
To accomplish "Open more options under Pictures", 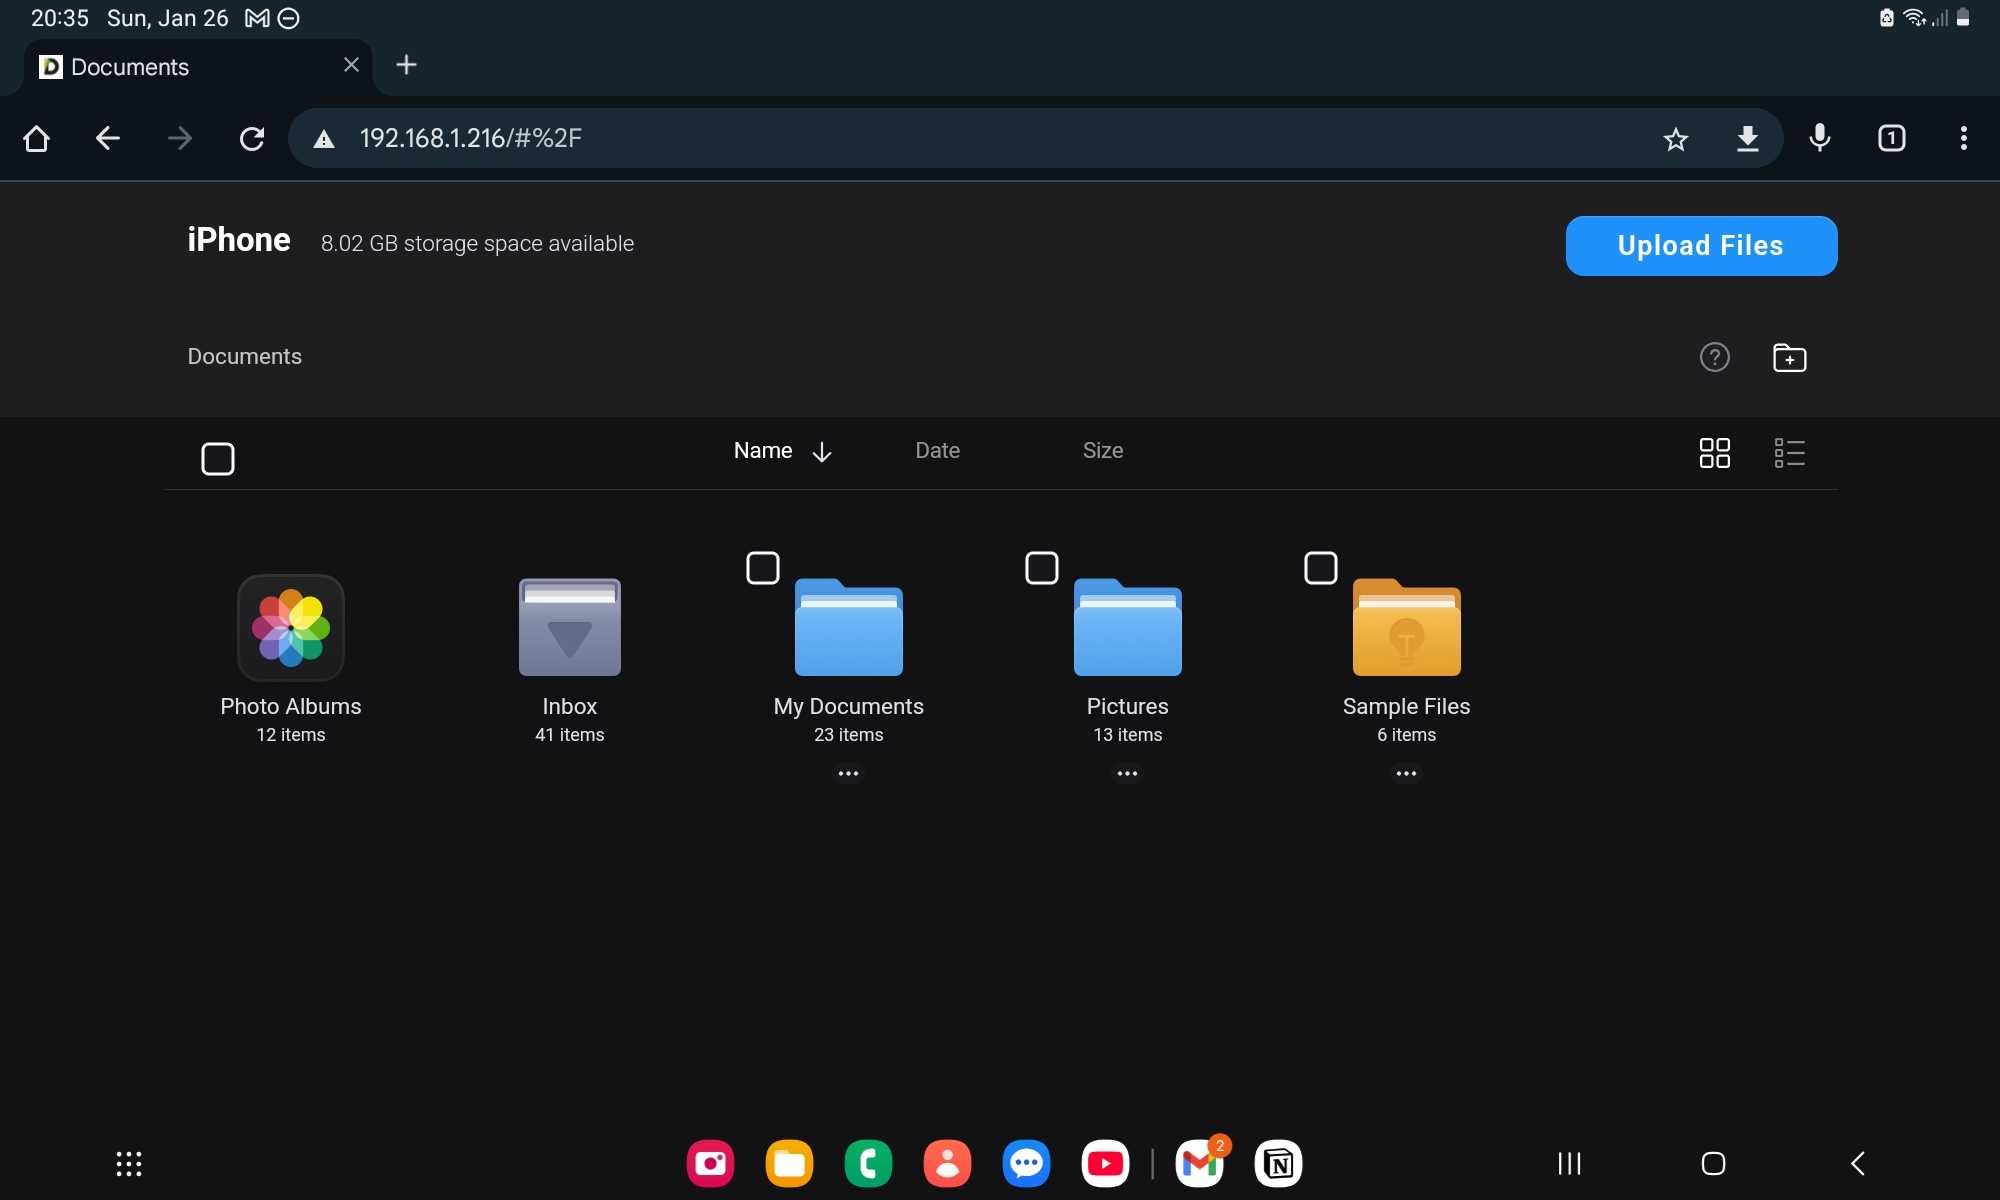I will [1127, 773].
